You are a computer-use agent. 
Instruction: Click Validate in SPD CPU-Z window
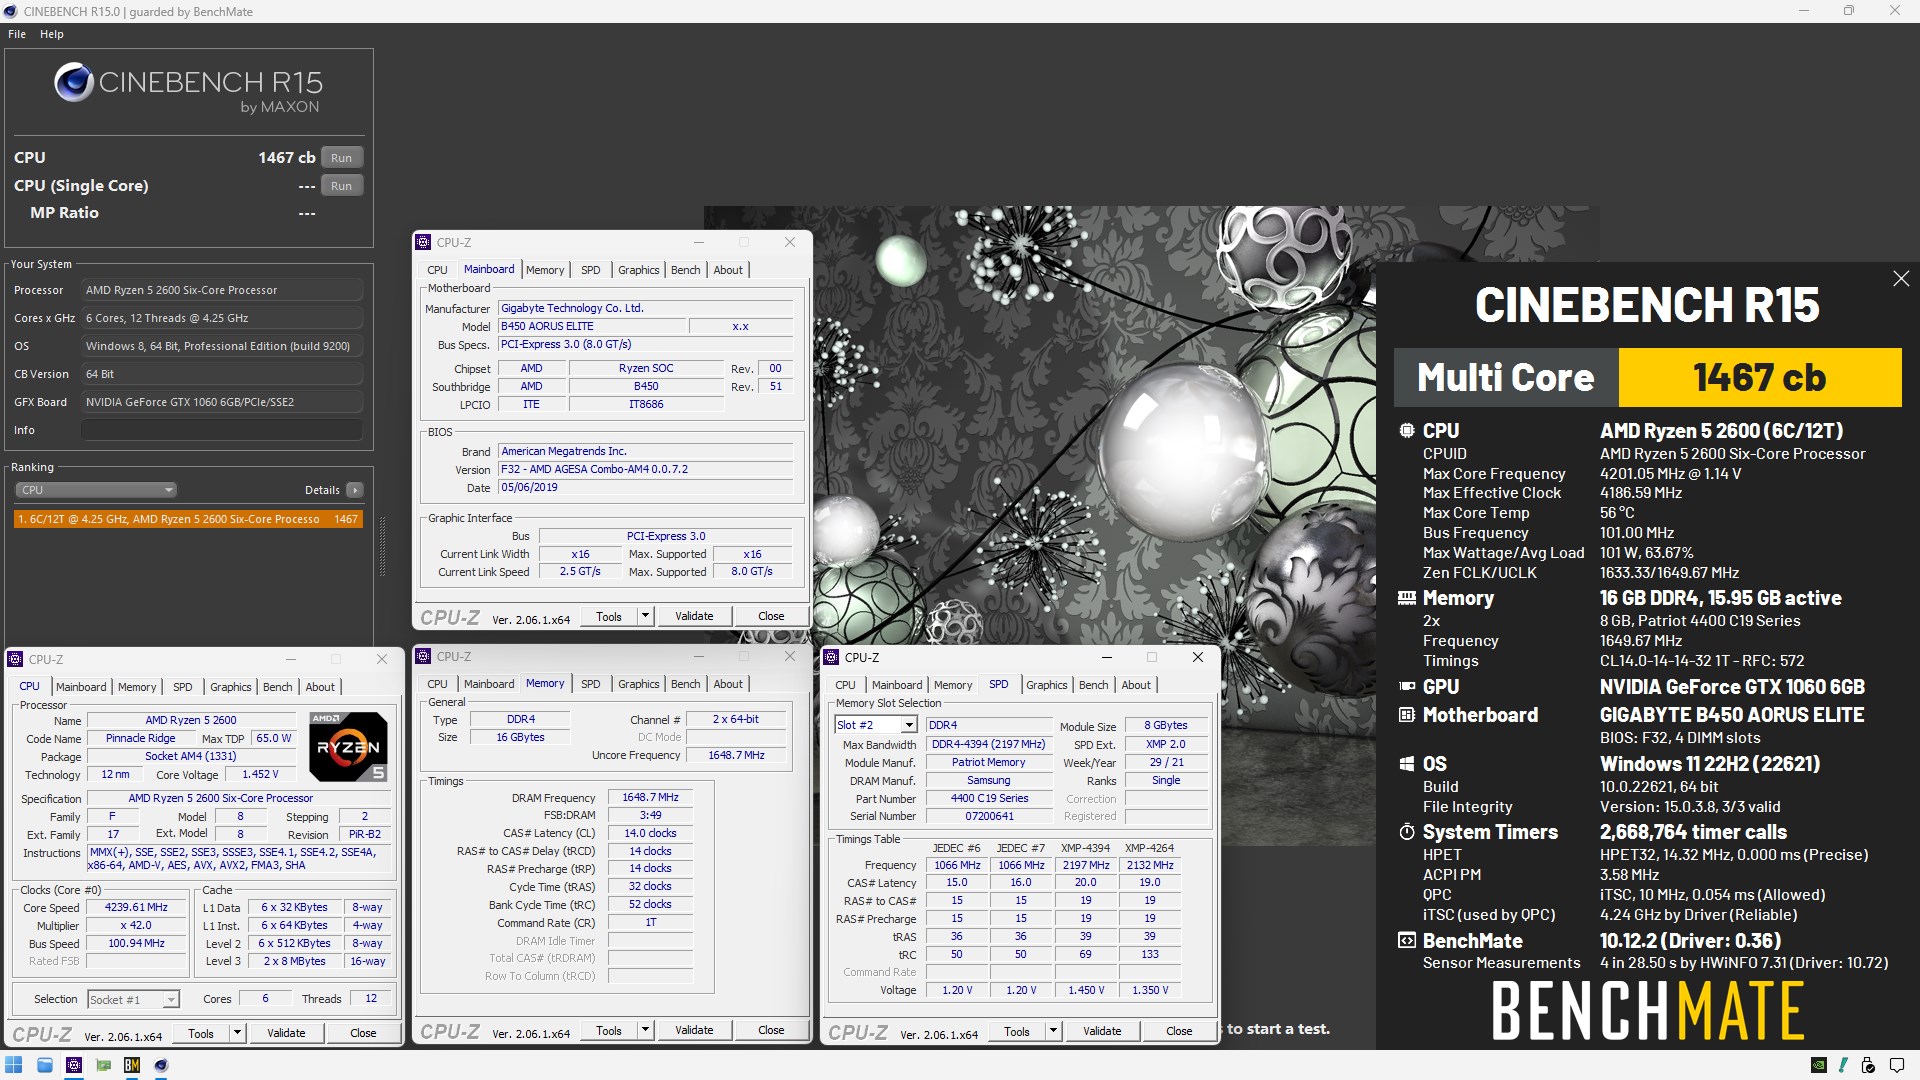click(1102, 1031)
